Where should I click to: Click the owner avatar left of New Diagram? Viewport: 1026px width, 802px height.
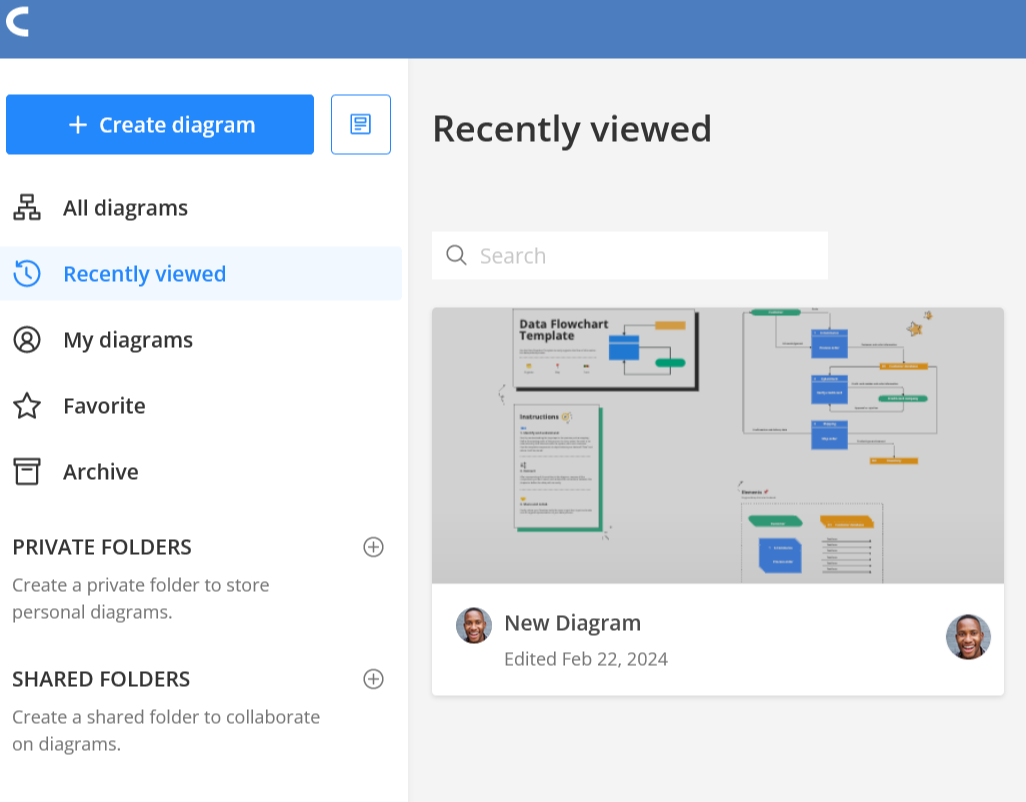474,626
